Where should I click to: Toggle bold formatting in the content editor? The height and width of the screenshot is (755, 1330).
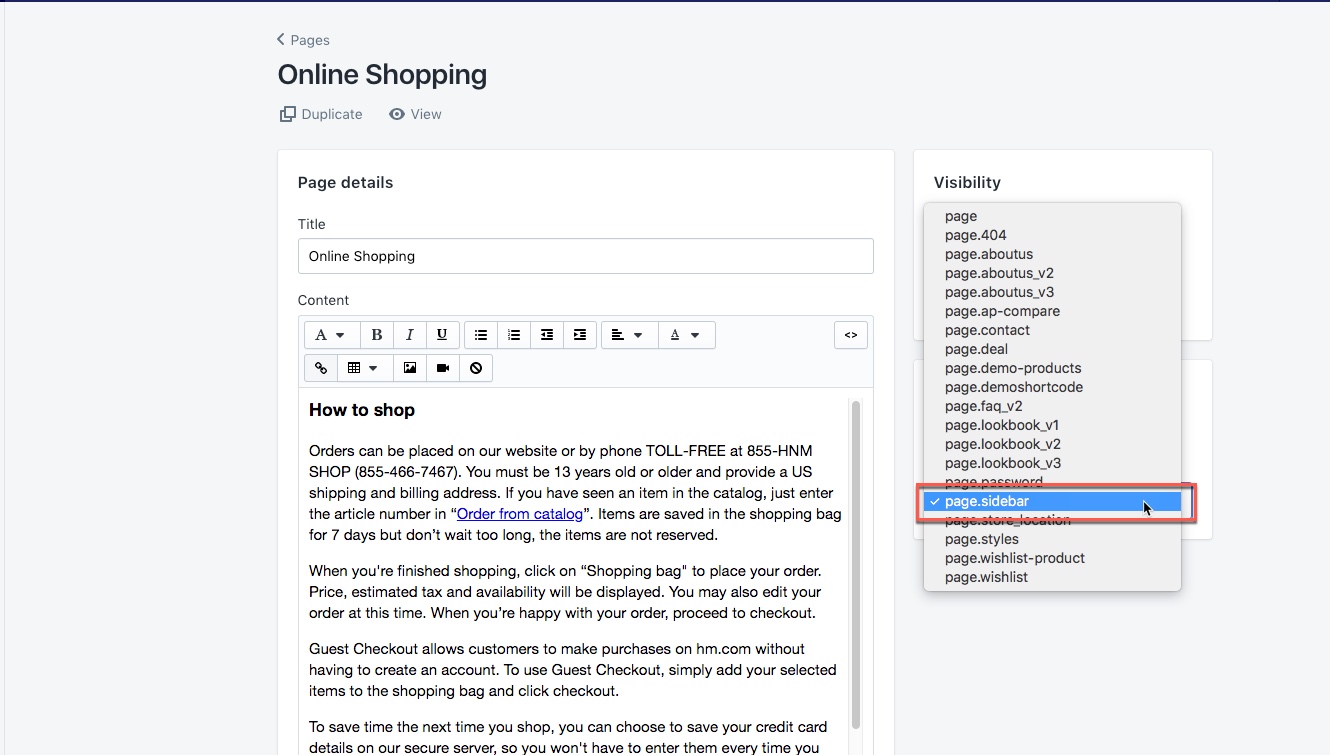[377, 335]
